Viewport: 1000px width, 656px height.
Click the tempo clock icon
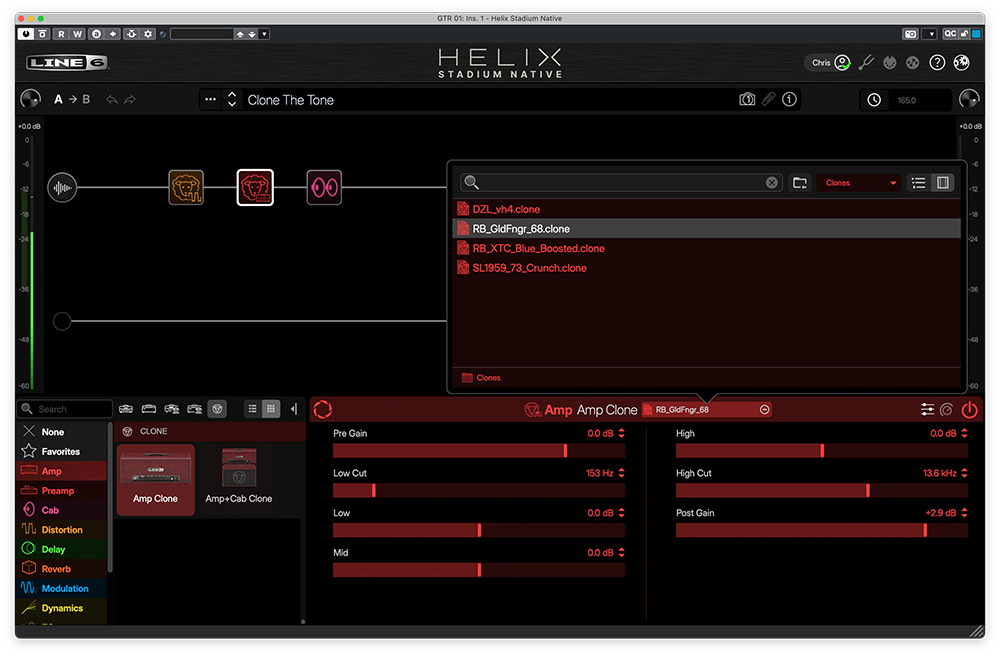(x=874, y=100)
